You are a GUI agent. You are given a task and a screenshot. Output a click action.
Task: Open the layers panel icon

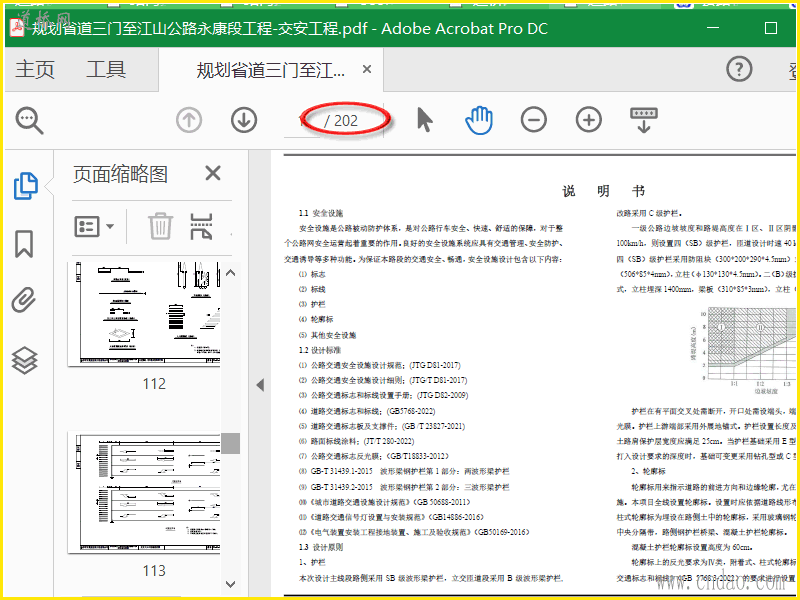click(x=24, y=360)
